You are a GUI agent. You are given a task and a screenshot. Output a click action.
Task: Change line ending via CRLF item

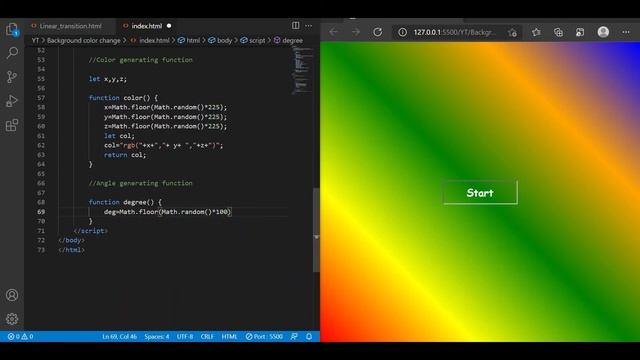[x=207, y=336]
